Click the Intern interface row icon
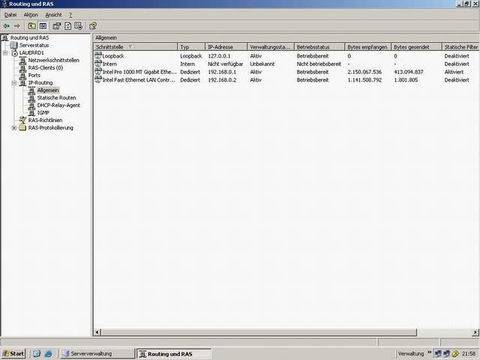Viewport: 480px width, 360px height. [98, 63]
